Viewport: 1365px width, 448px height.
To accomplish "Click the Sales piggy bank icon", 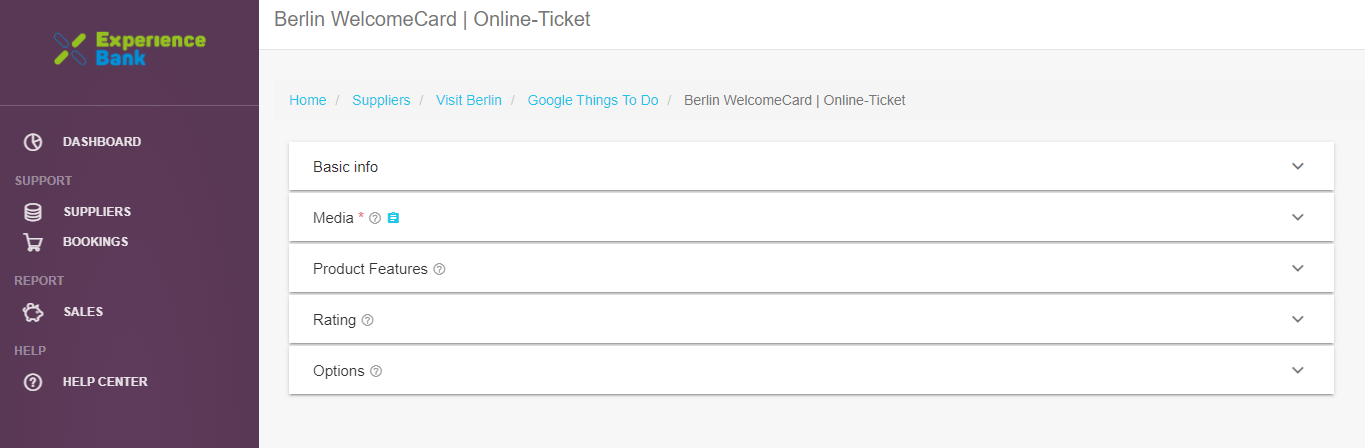I will point(33,312).
